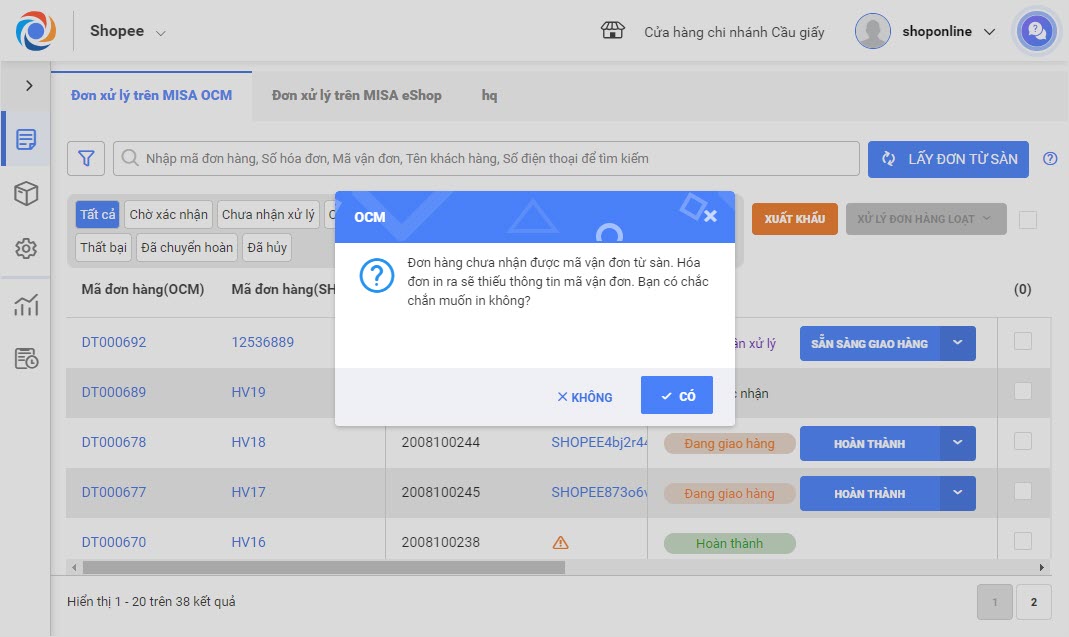
Task: Tick the checkbox for order DT000677
Action: click(x=1023, y=491)
